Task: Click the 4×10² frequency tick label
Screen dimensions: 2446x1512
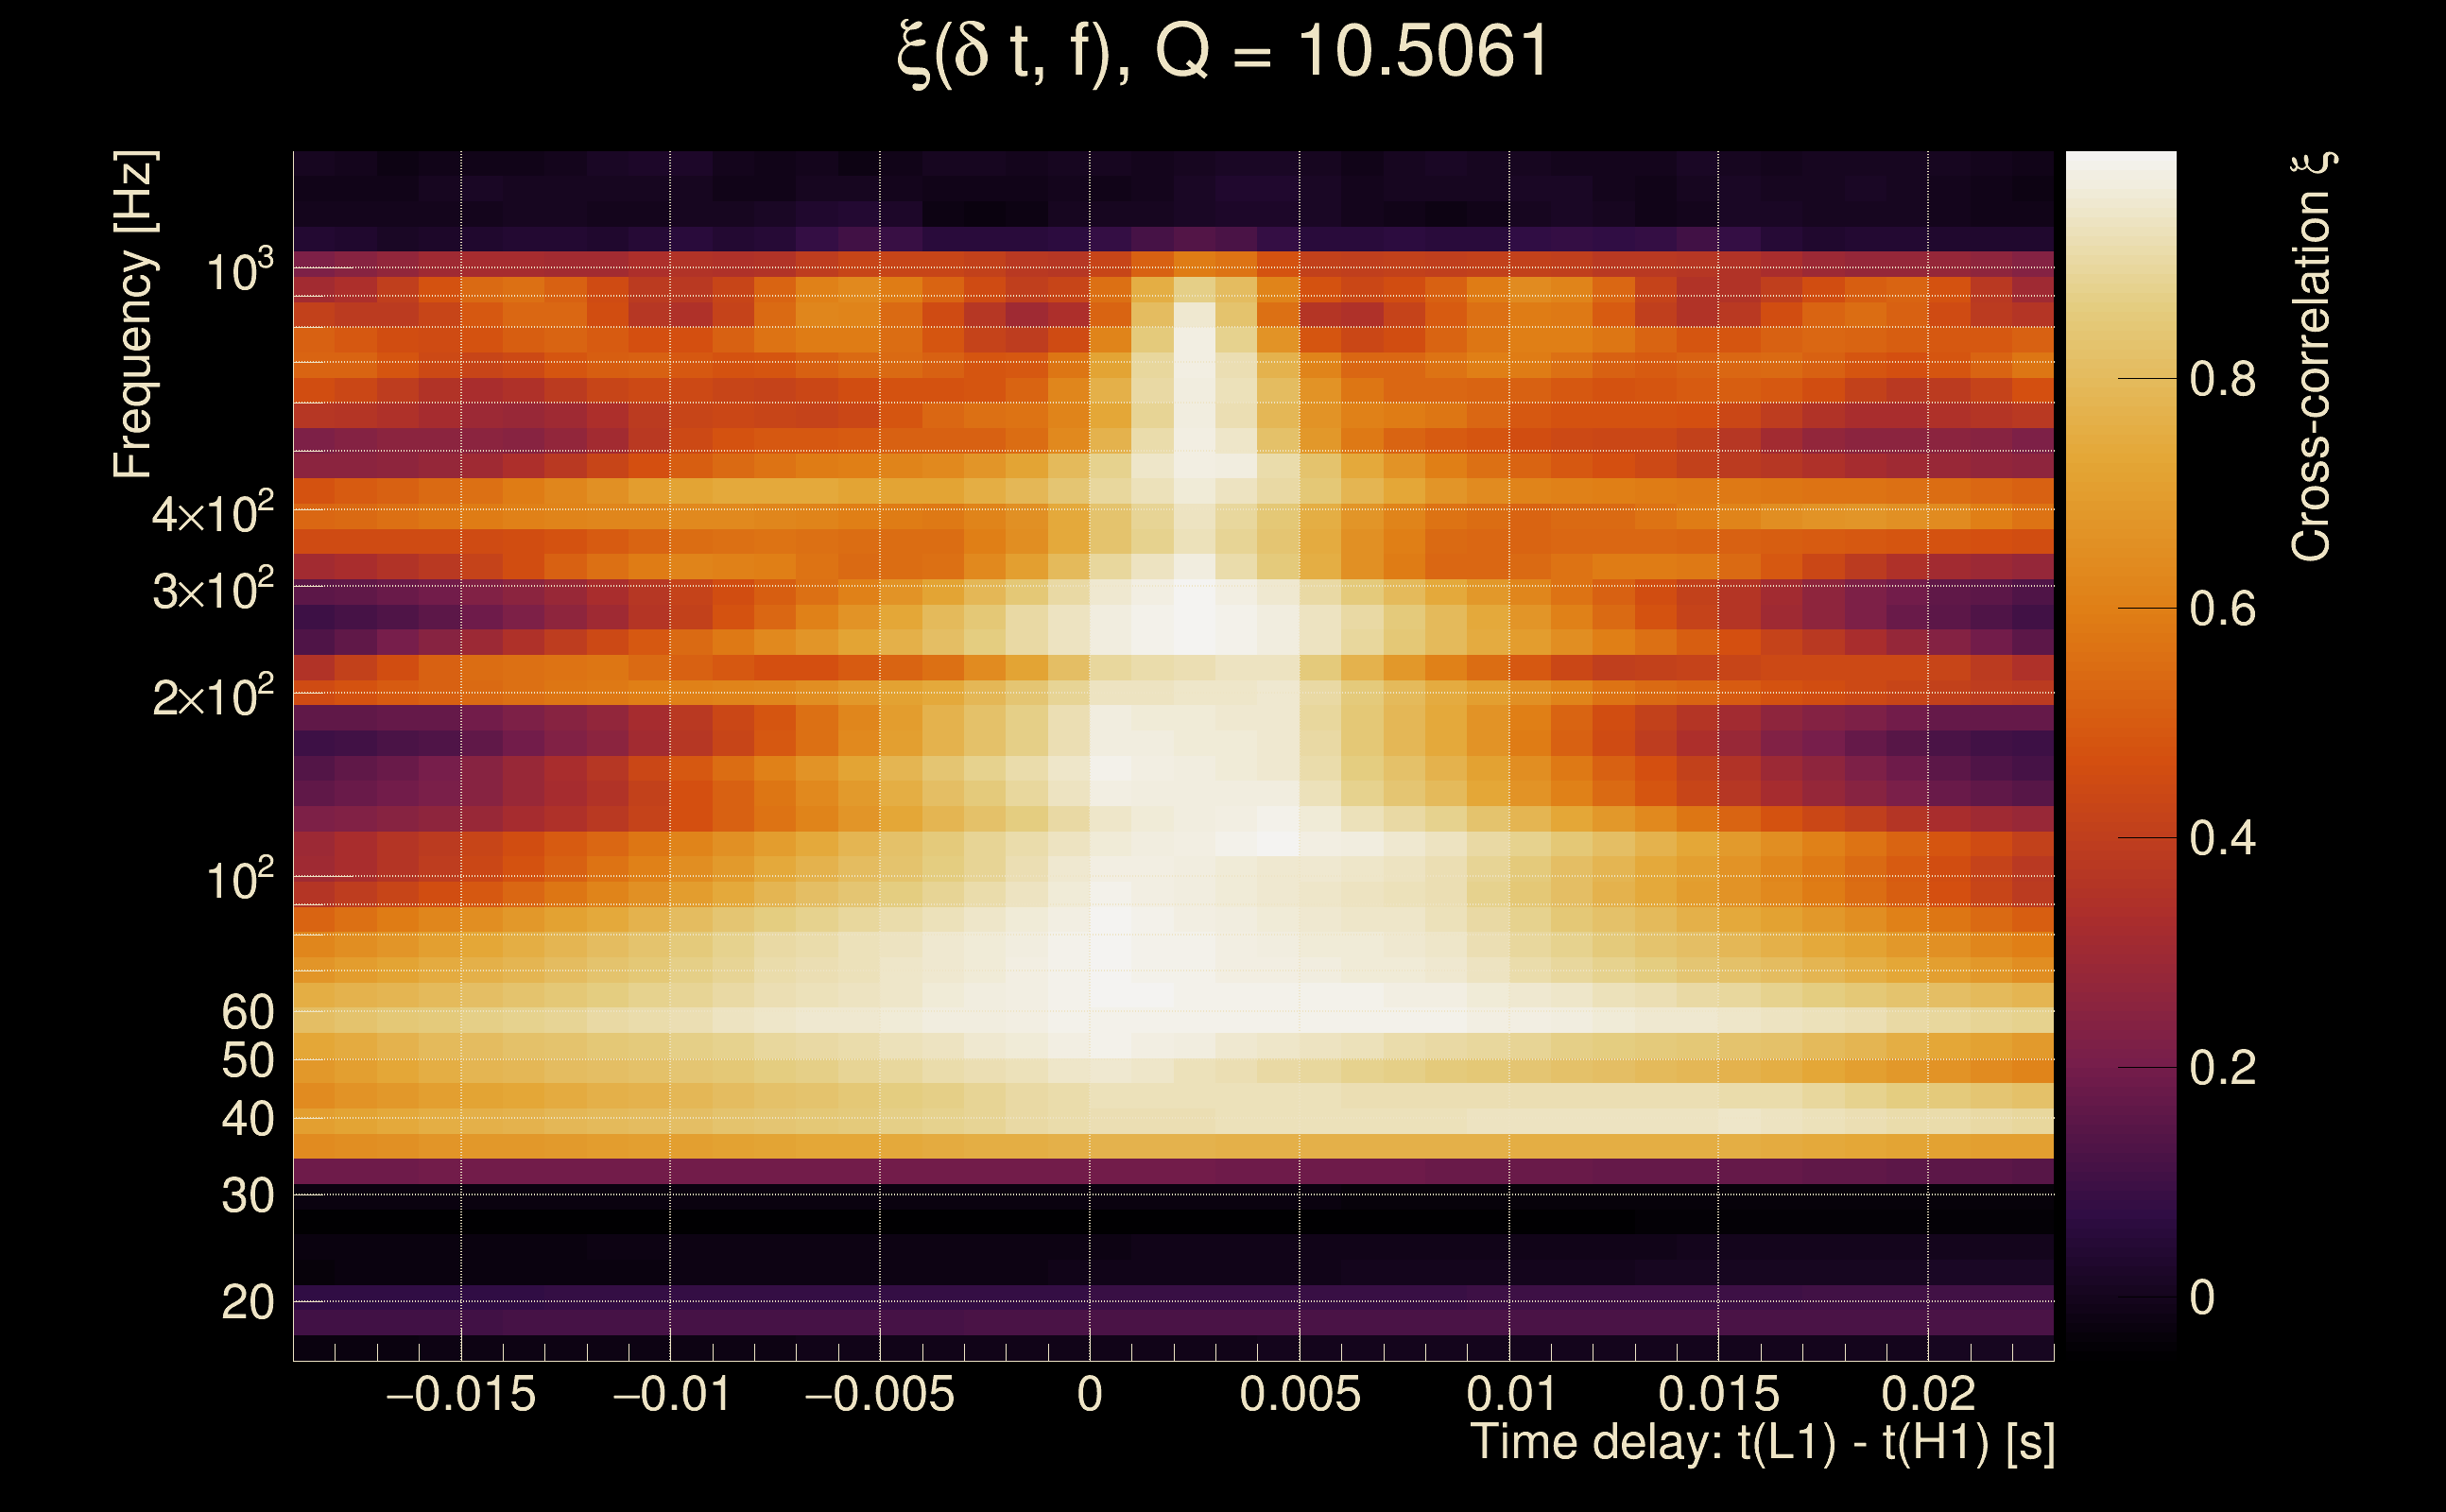Action: (x=213, y=513)
